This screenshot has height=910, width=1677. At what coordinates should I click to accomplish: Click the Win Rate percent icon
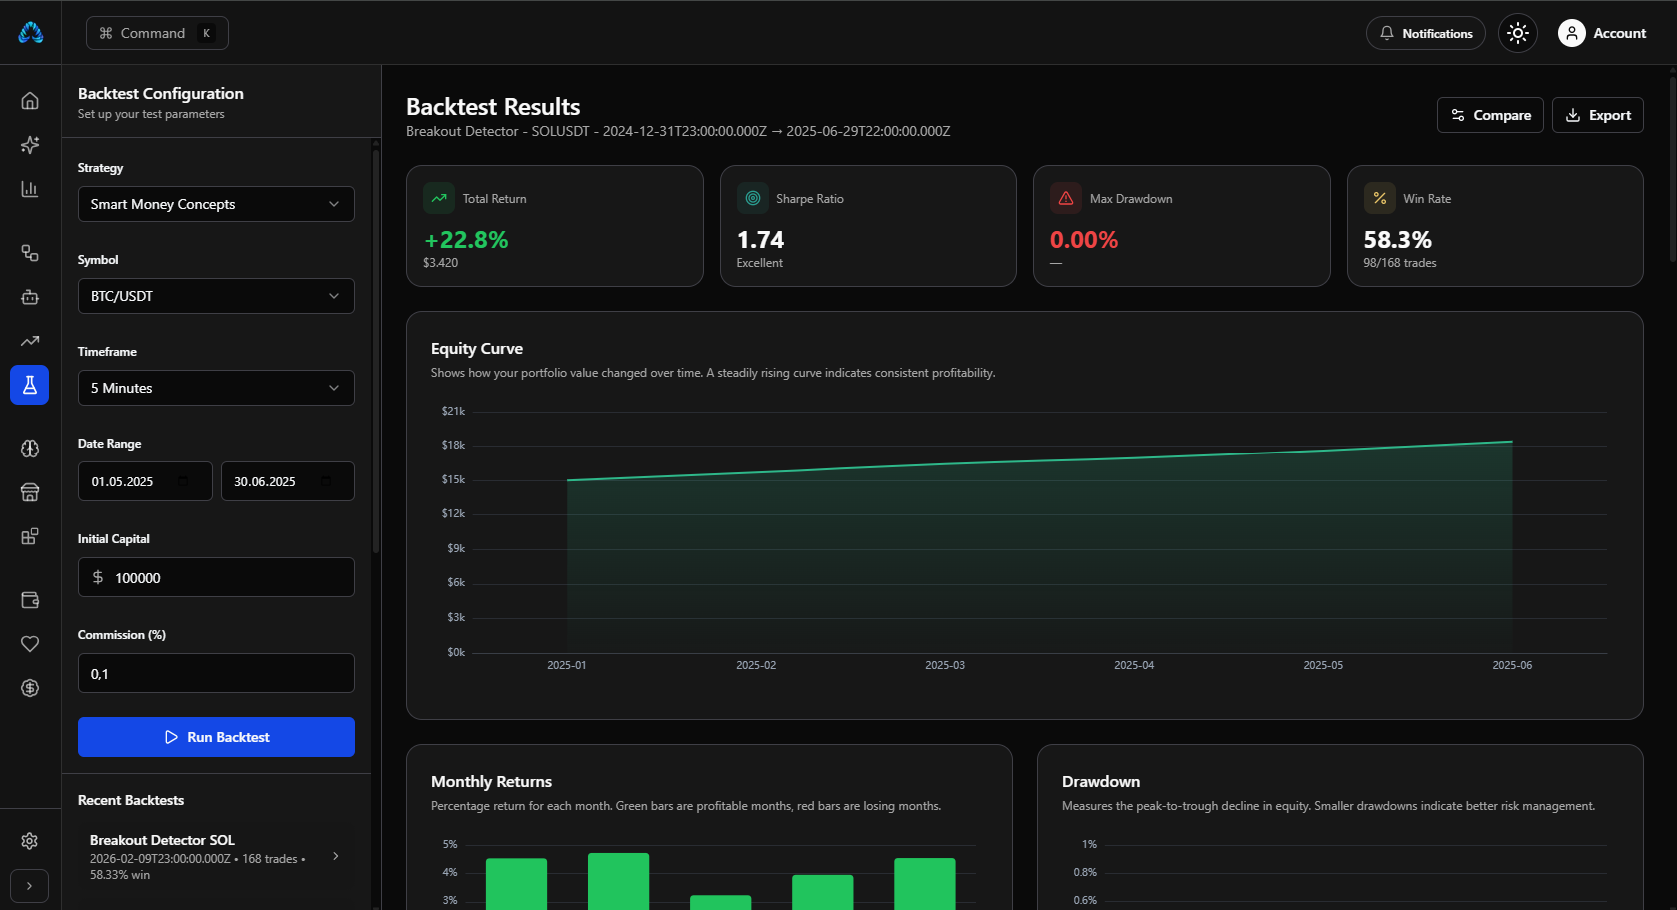point(1380,198)
